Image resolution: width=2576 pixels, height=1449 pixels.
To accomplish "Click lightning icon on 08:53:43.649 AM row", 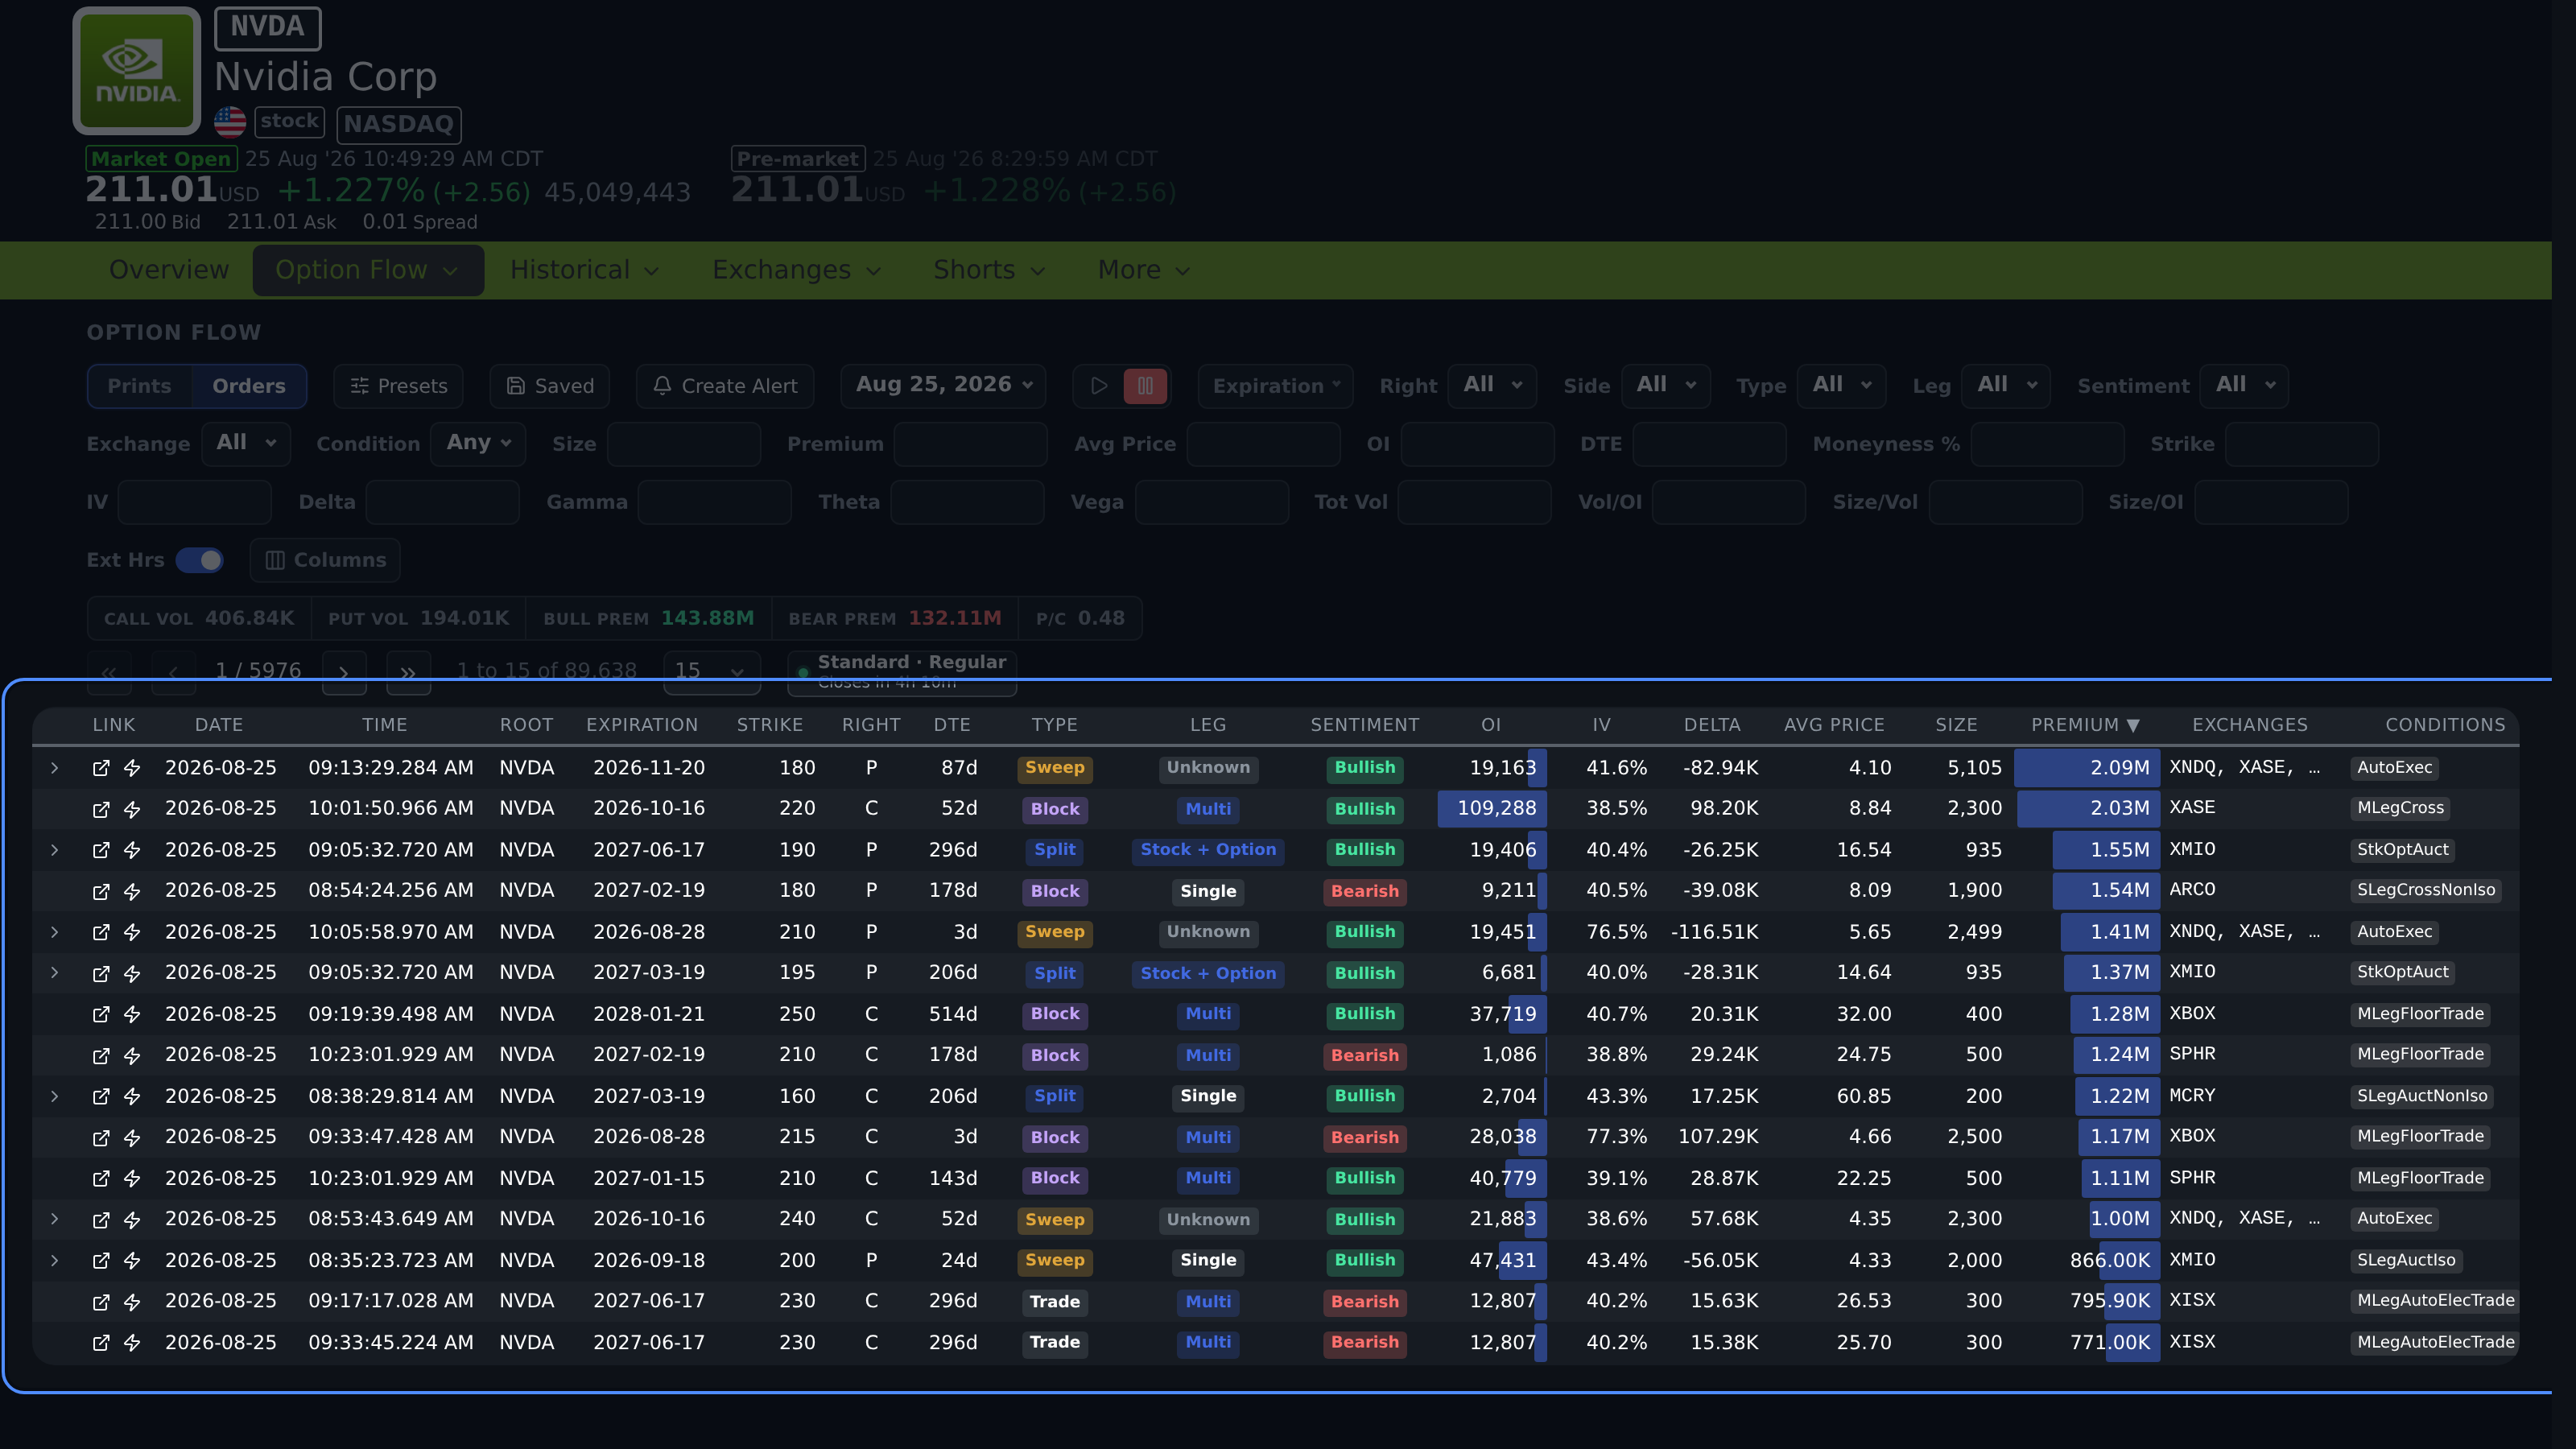I will point(132,1219).
